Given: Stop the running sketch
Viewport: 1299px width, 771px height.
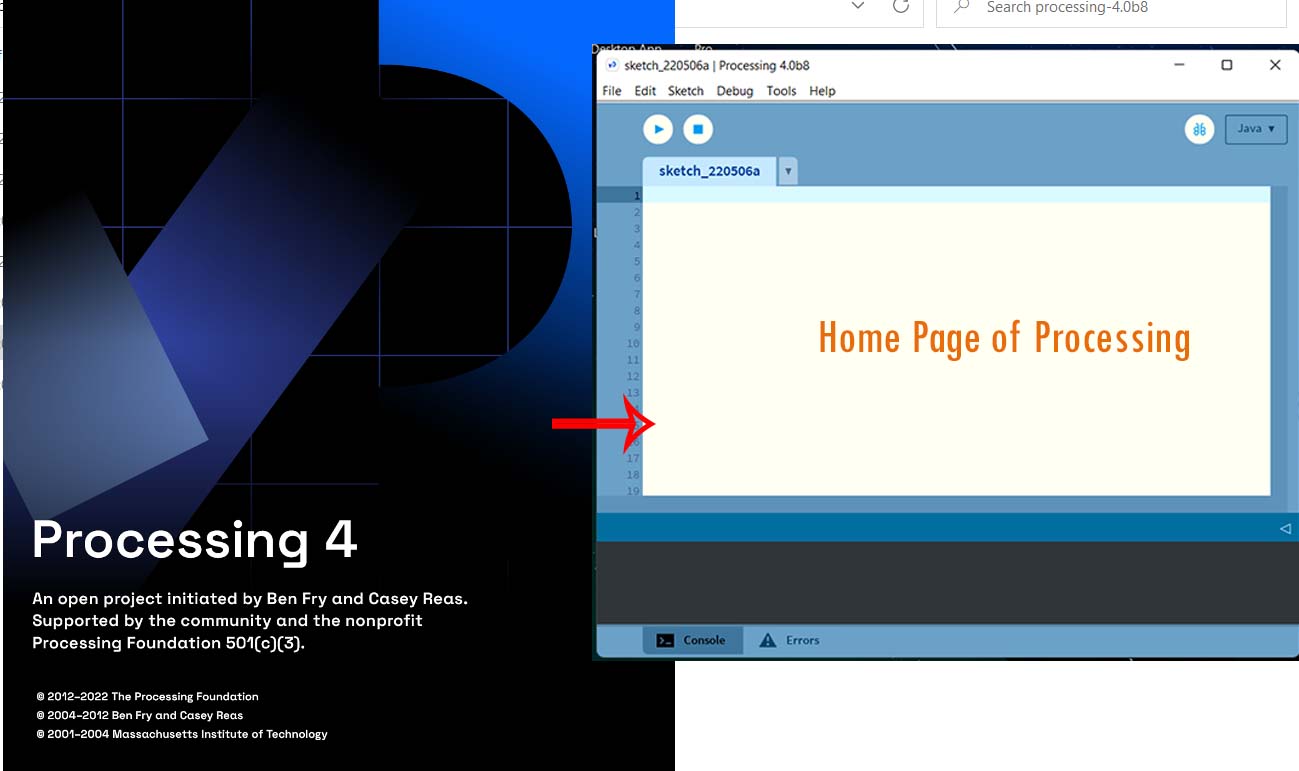Looking at the screenshot, I should 698,129.
